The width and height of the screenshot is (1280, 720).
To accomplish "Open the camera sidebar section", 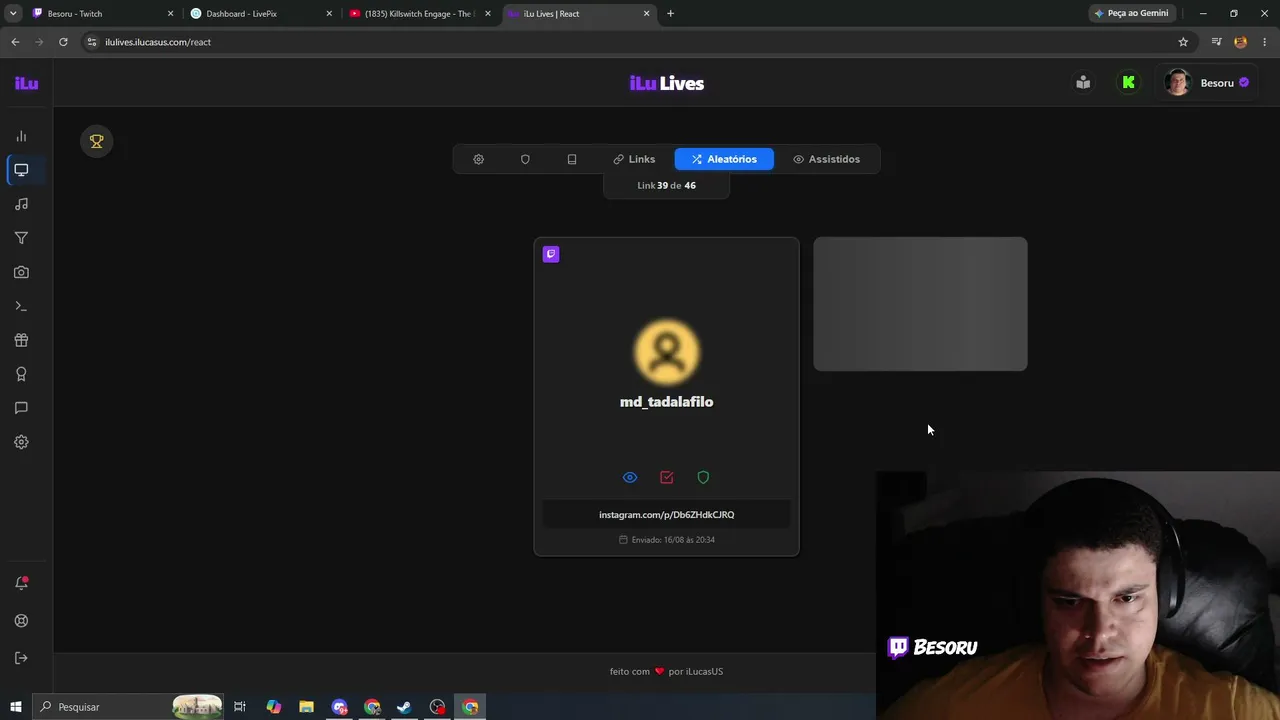I will [x=21, y=272].
